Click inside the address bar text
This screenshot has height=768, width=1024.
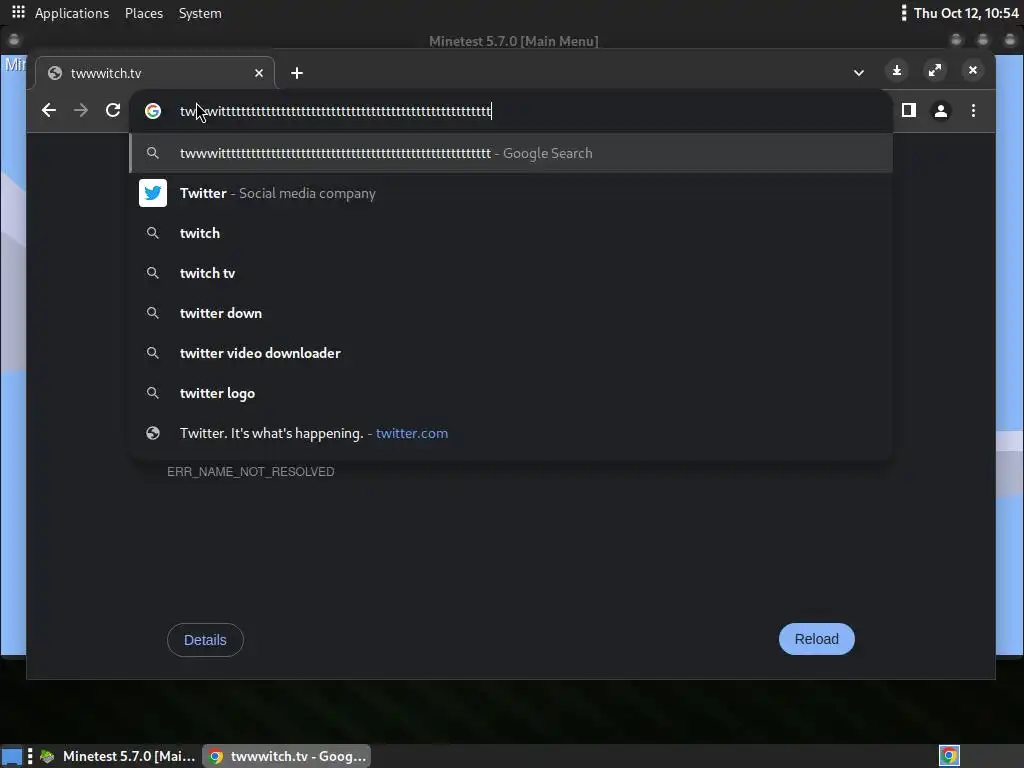point(336,111)
